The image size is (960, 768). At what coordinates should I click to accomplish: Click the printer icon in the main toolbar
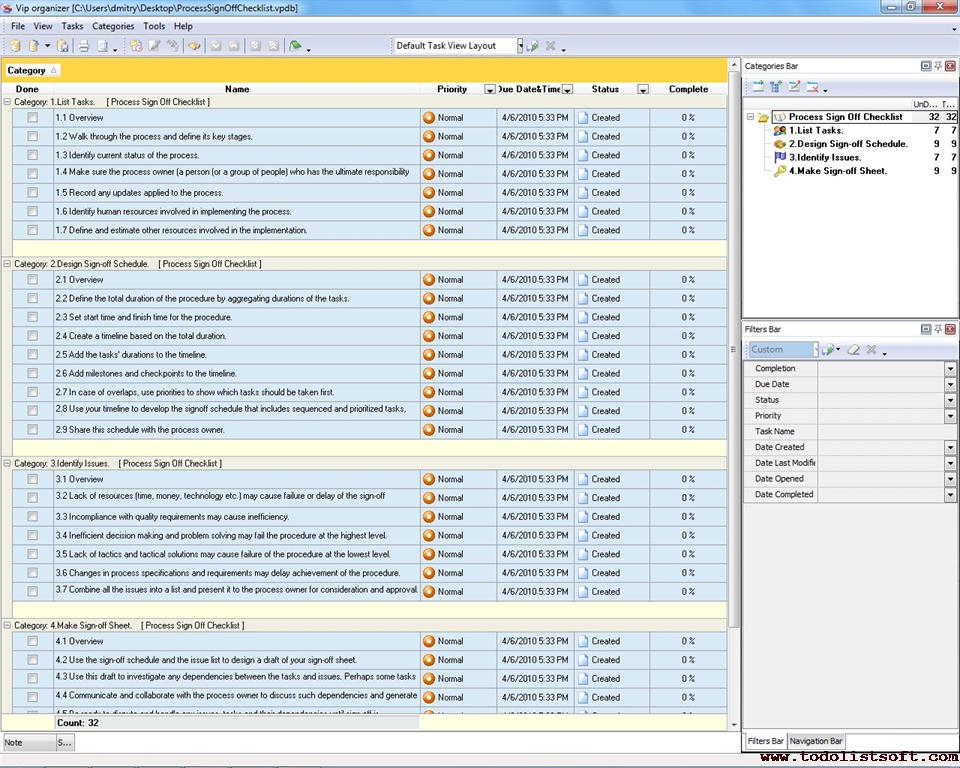84,46
